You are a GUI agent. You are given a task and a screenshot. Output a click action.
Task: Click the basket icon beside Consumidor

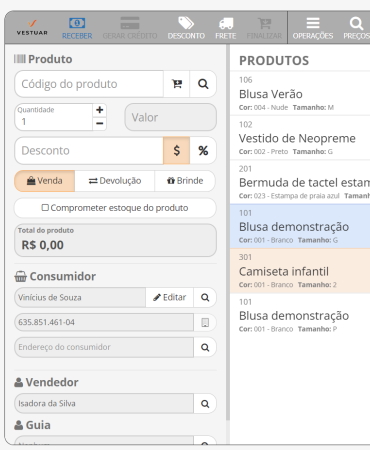click(21, 276)
